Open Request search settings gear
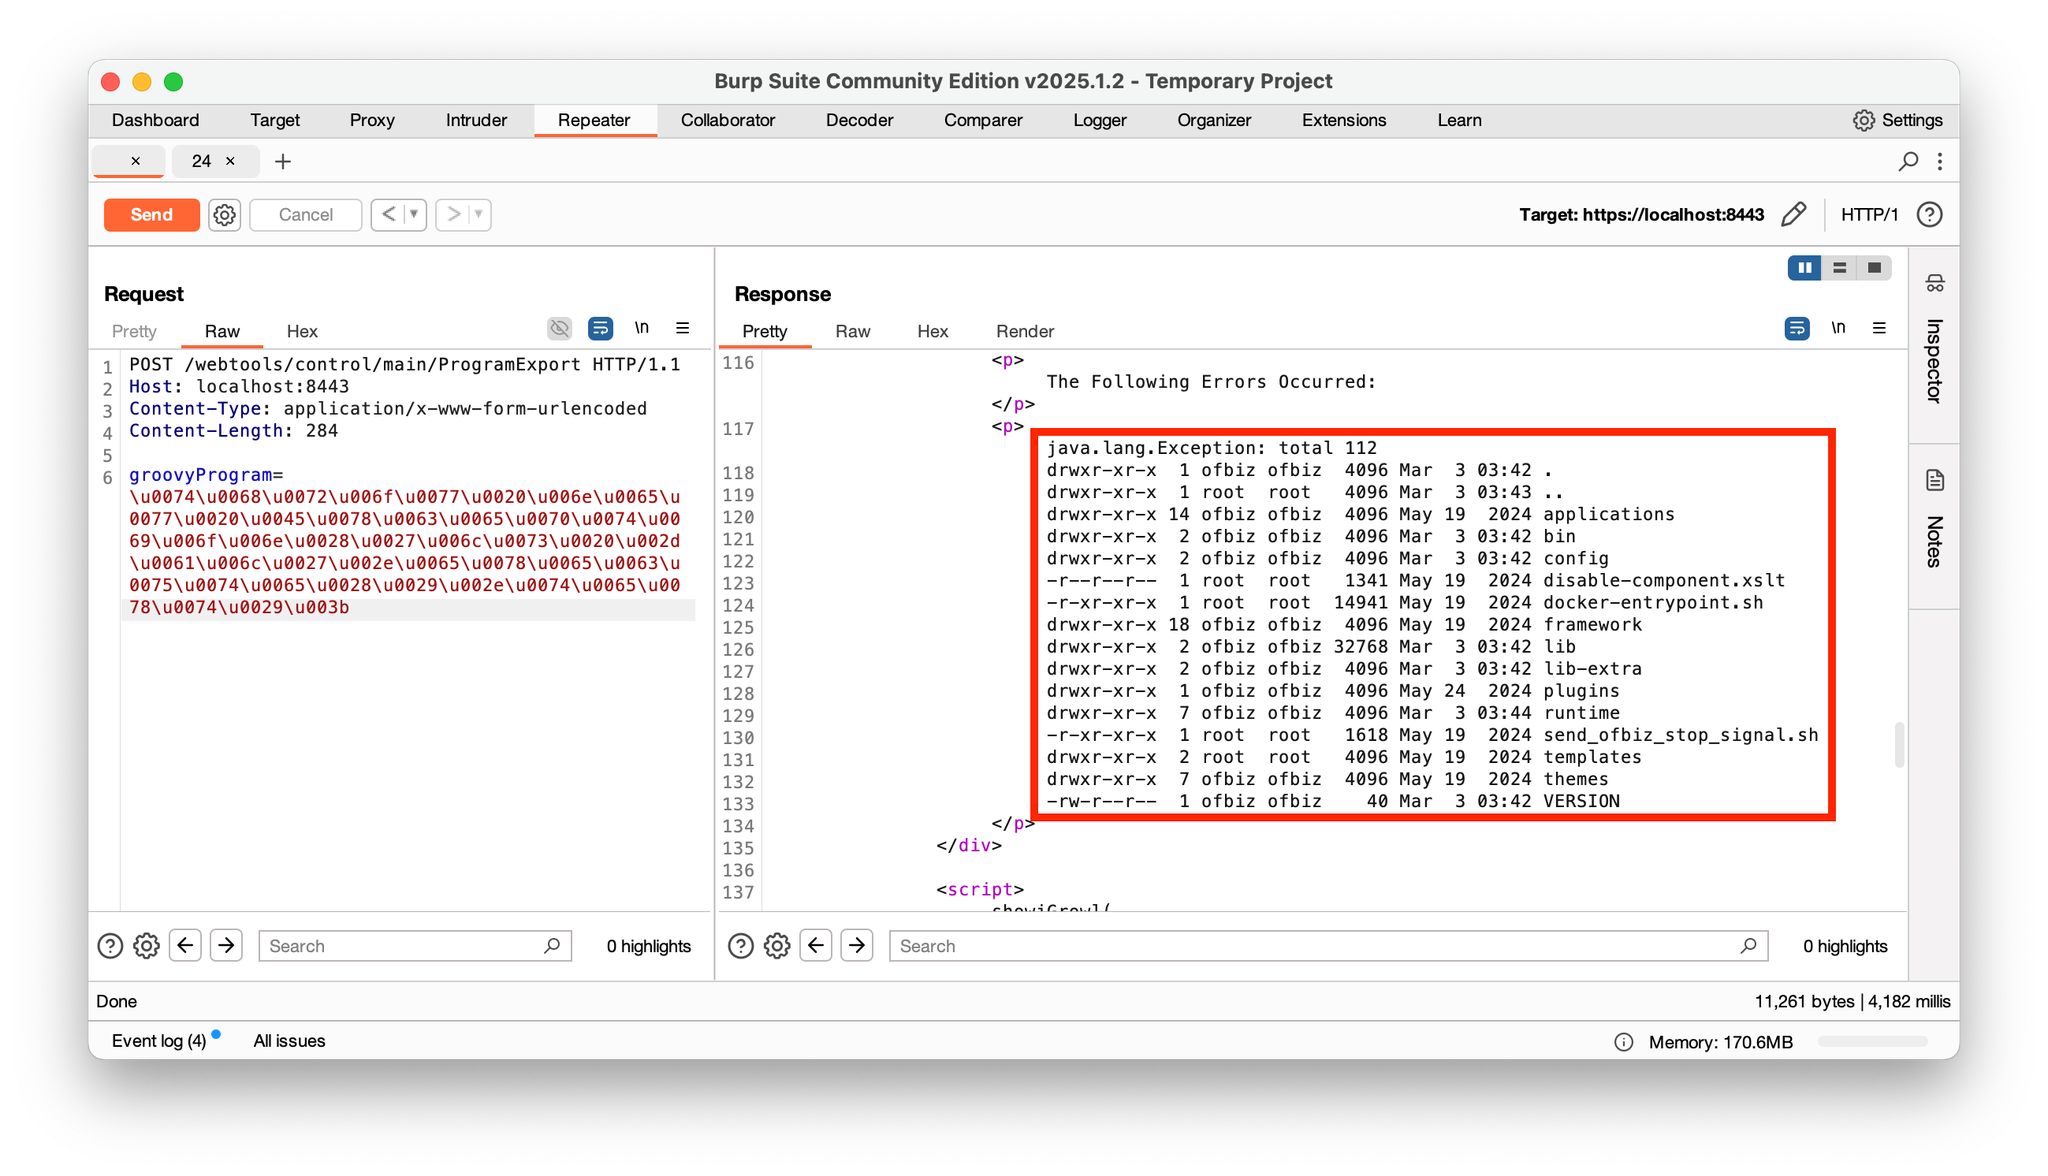The height and width of the screenshot is (1176, 2048). 146,946
